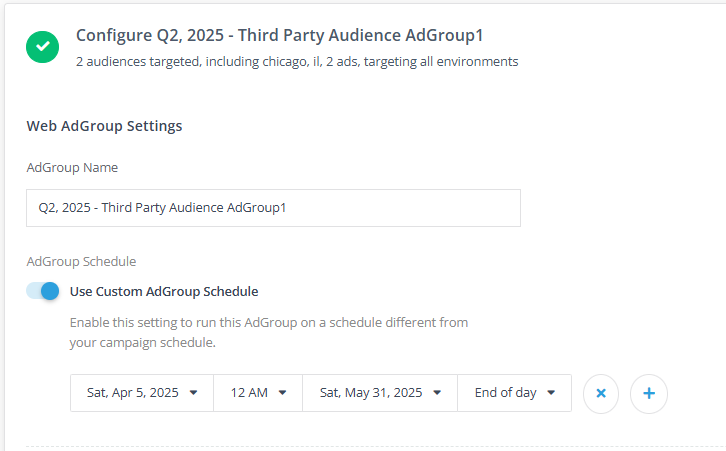Click the audiences targeted summary line

click(297, 62)
